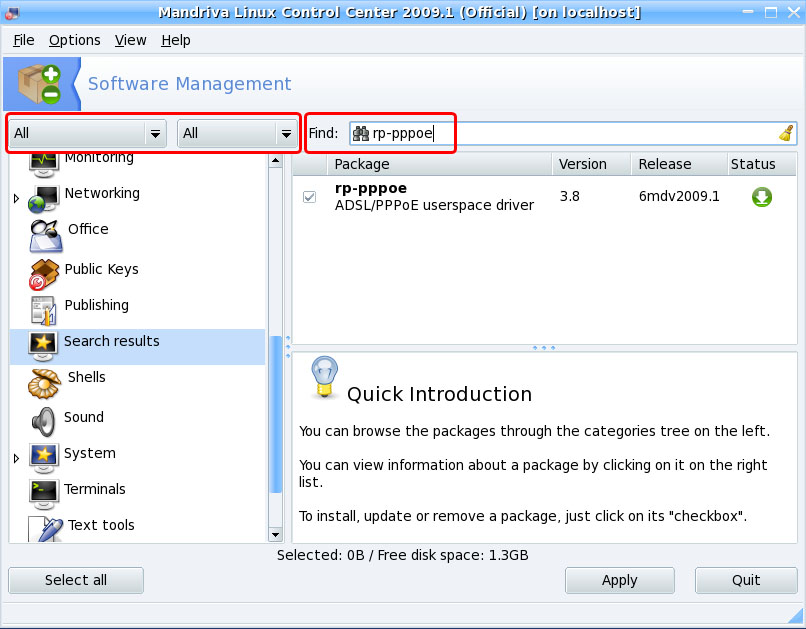Click the green install status icon for rp-pppoe
This screenshot has height=629, width=806.
tap(762, 197)
